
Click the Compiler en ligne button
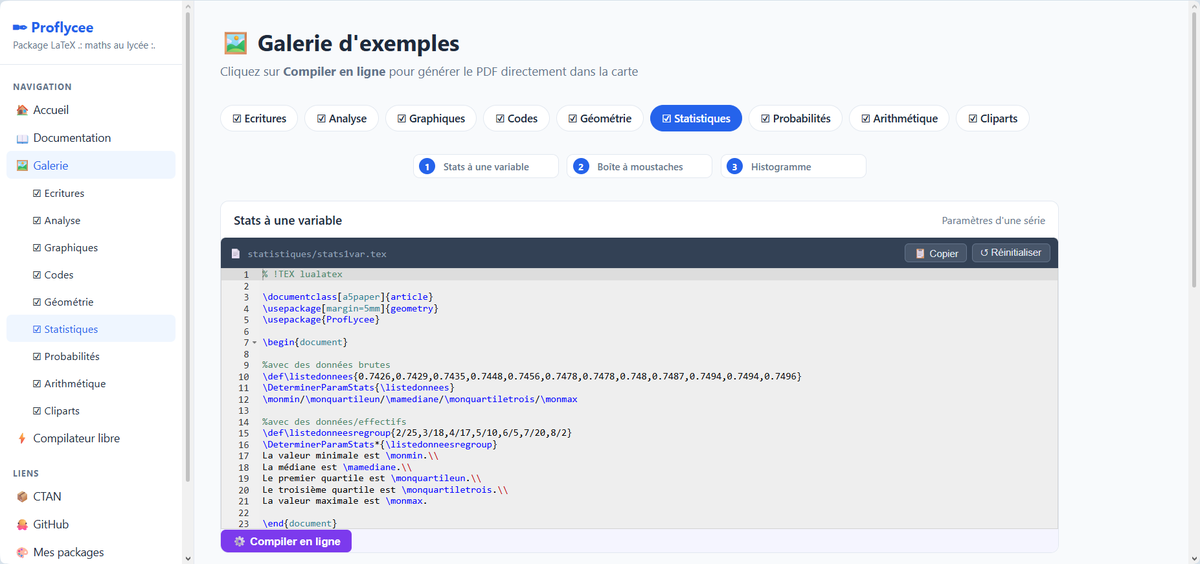coord(286,541)
